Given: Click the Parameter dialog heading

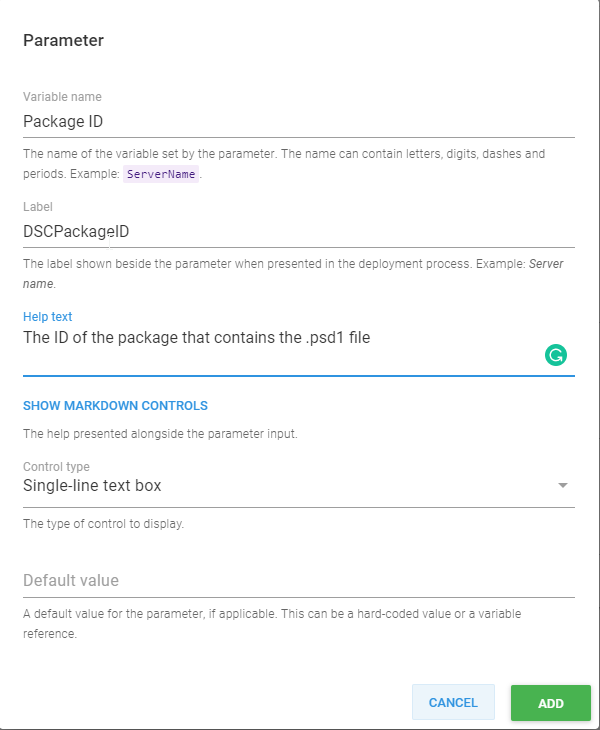Looking at the screenshot, I should [64, 41].
